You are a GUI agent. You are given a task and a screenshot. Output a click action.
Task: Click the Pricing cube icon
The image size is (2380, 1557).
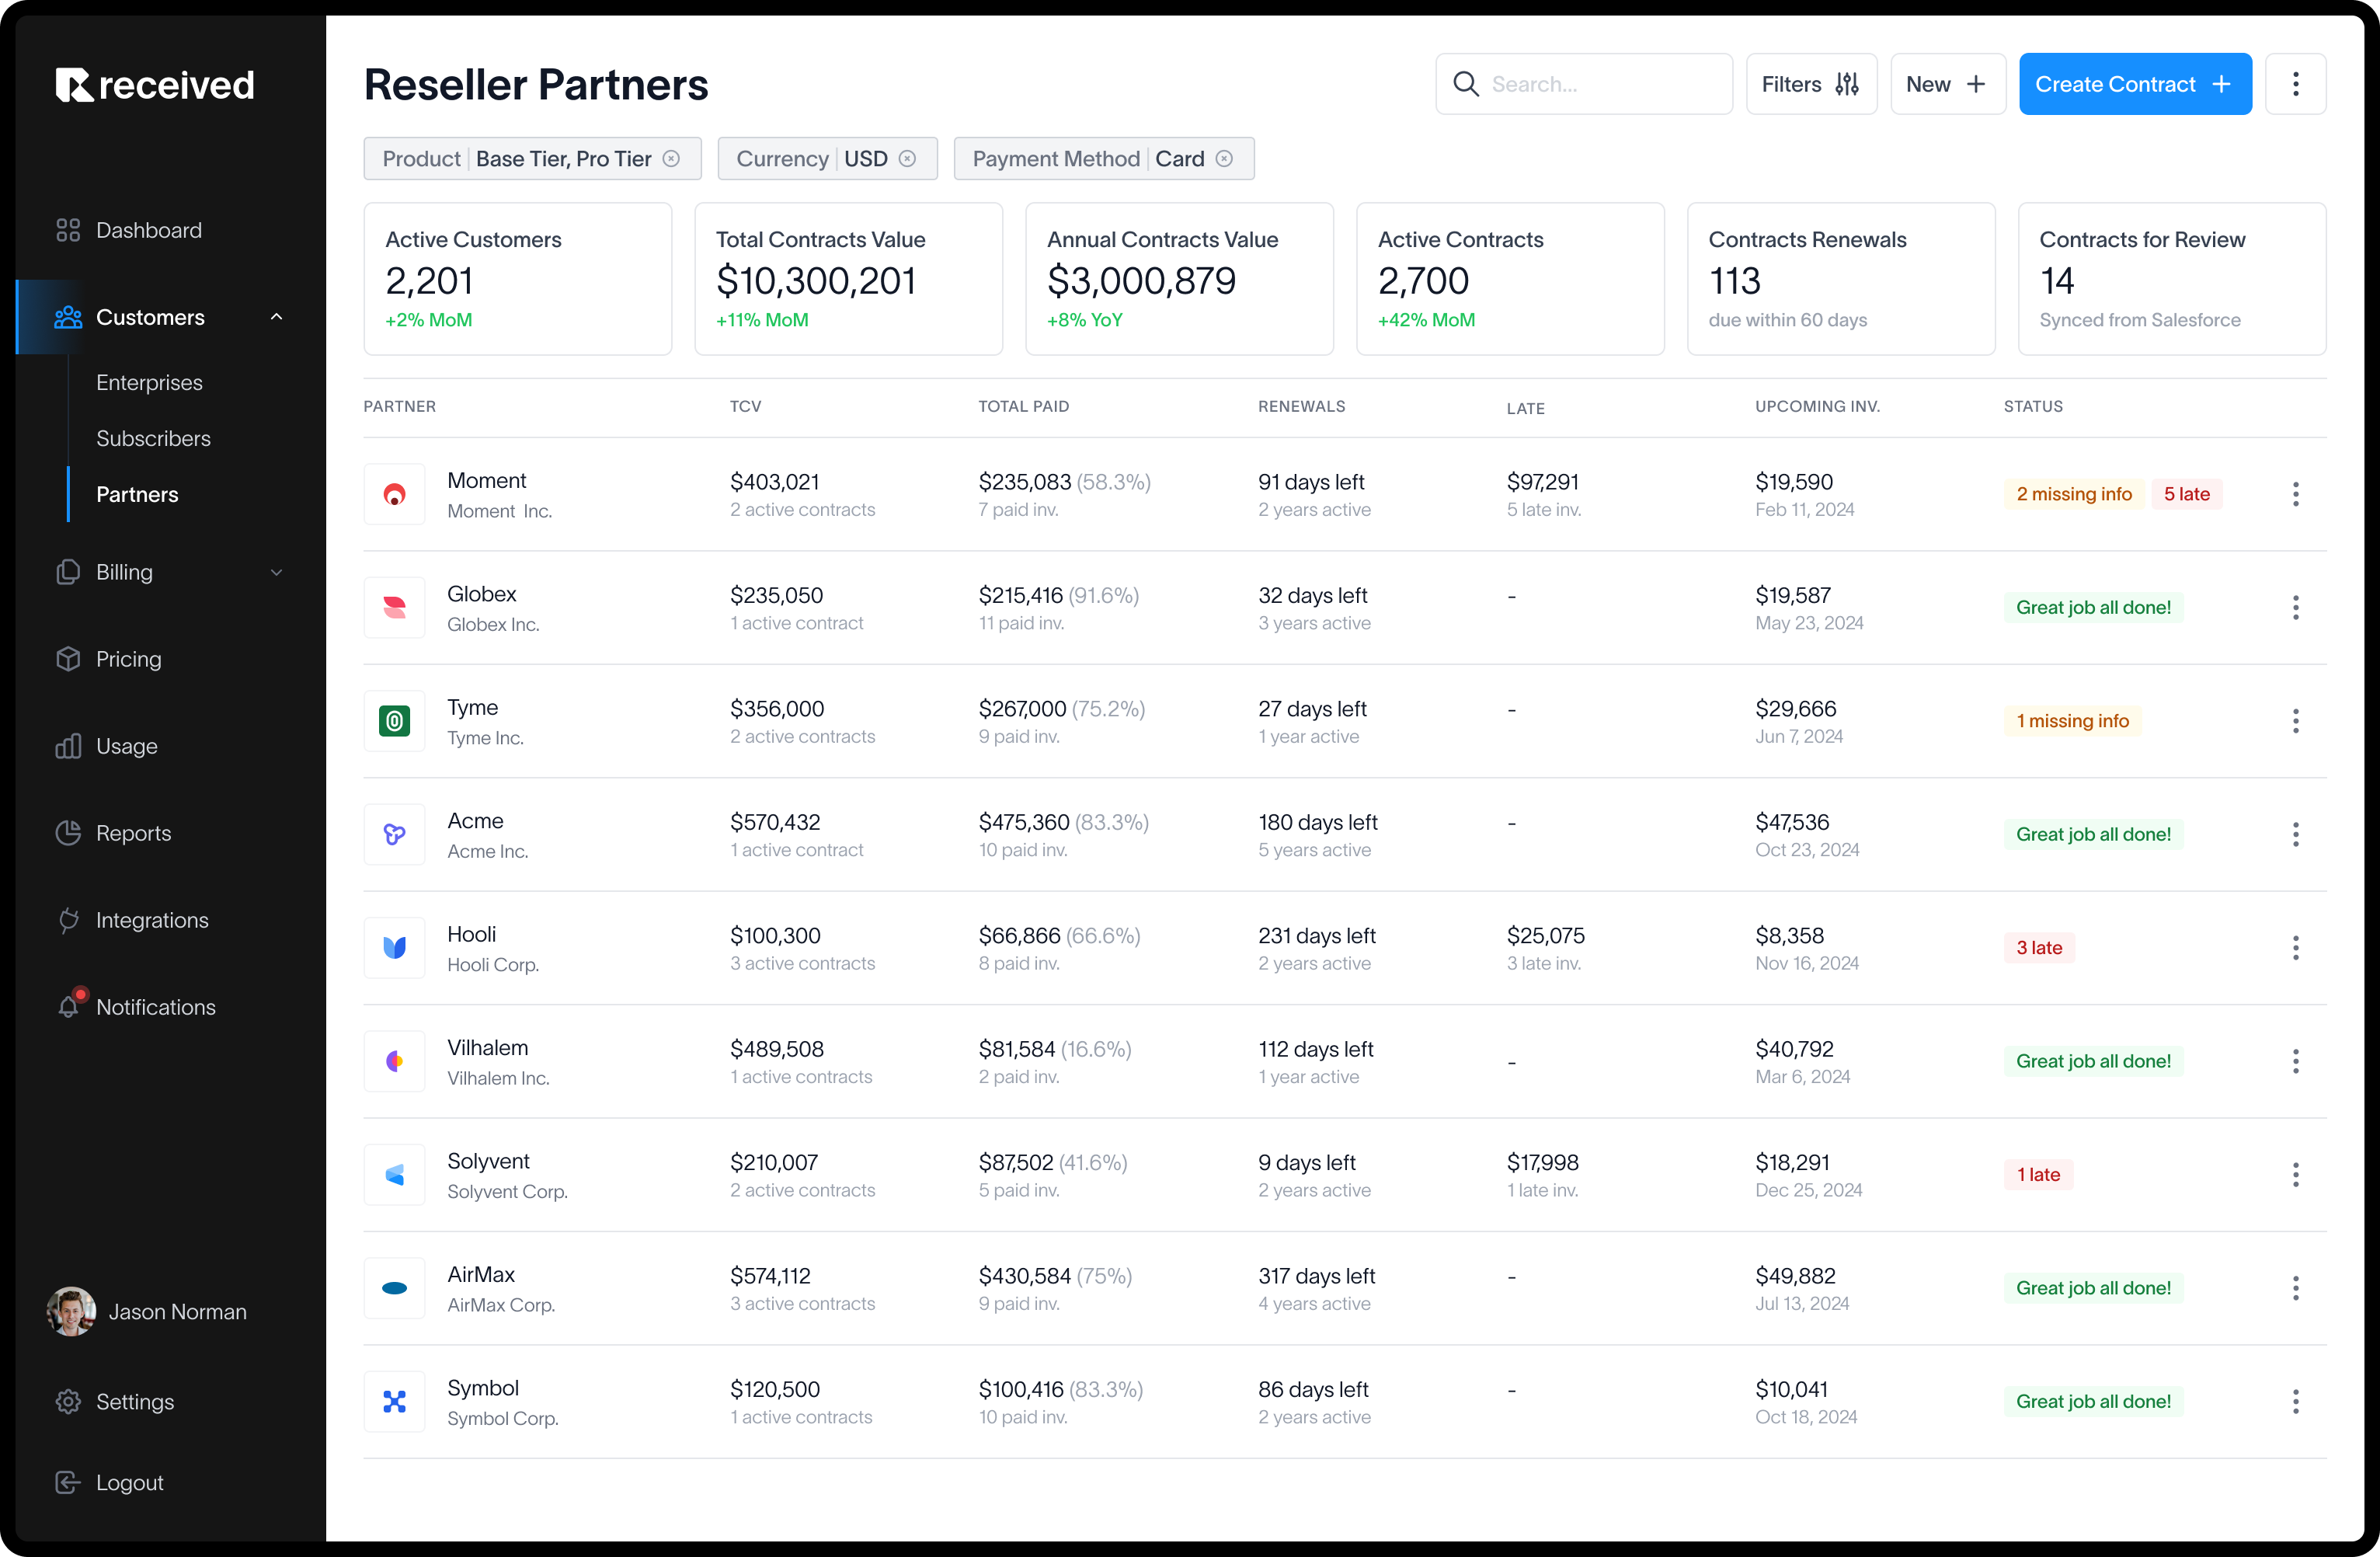click(x=68, y=659)
